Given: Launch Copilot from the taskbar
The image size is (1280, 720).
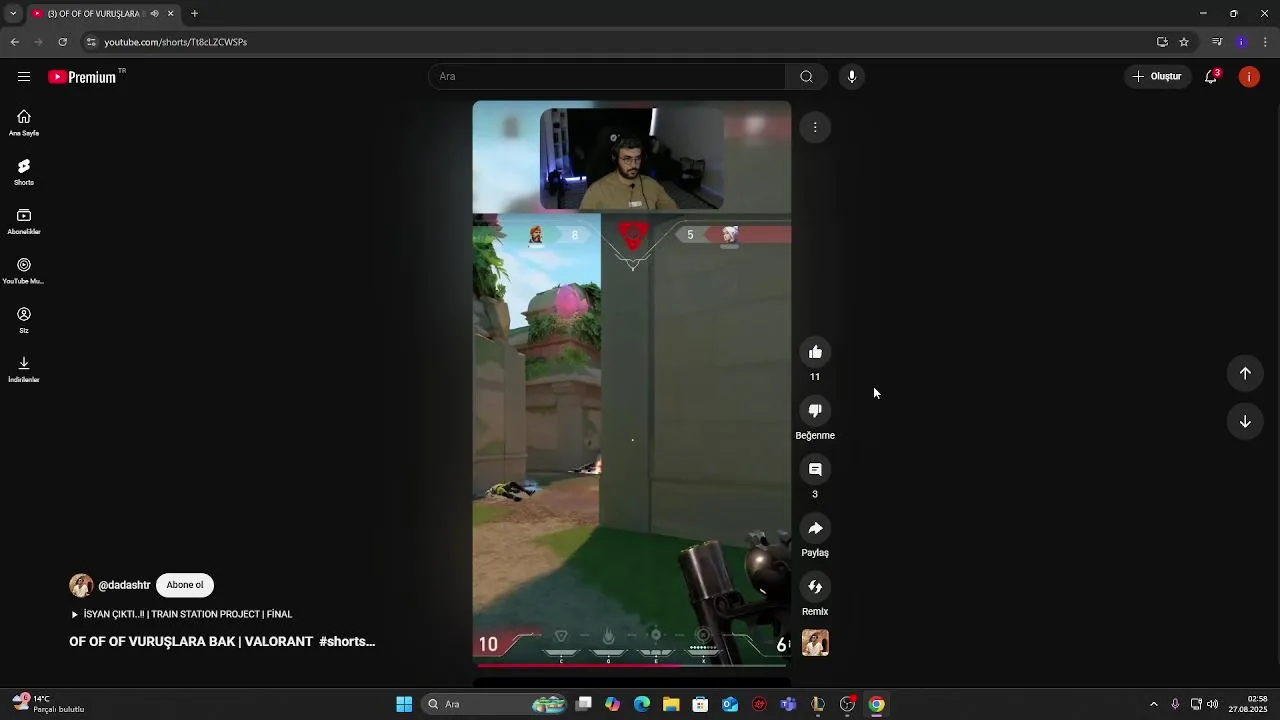Looking at the screenshot, I should tap(613, 704).
